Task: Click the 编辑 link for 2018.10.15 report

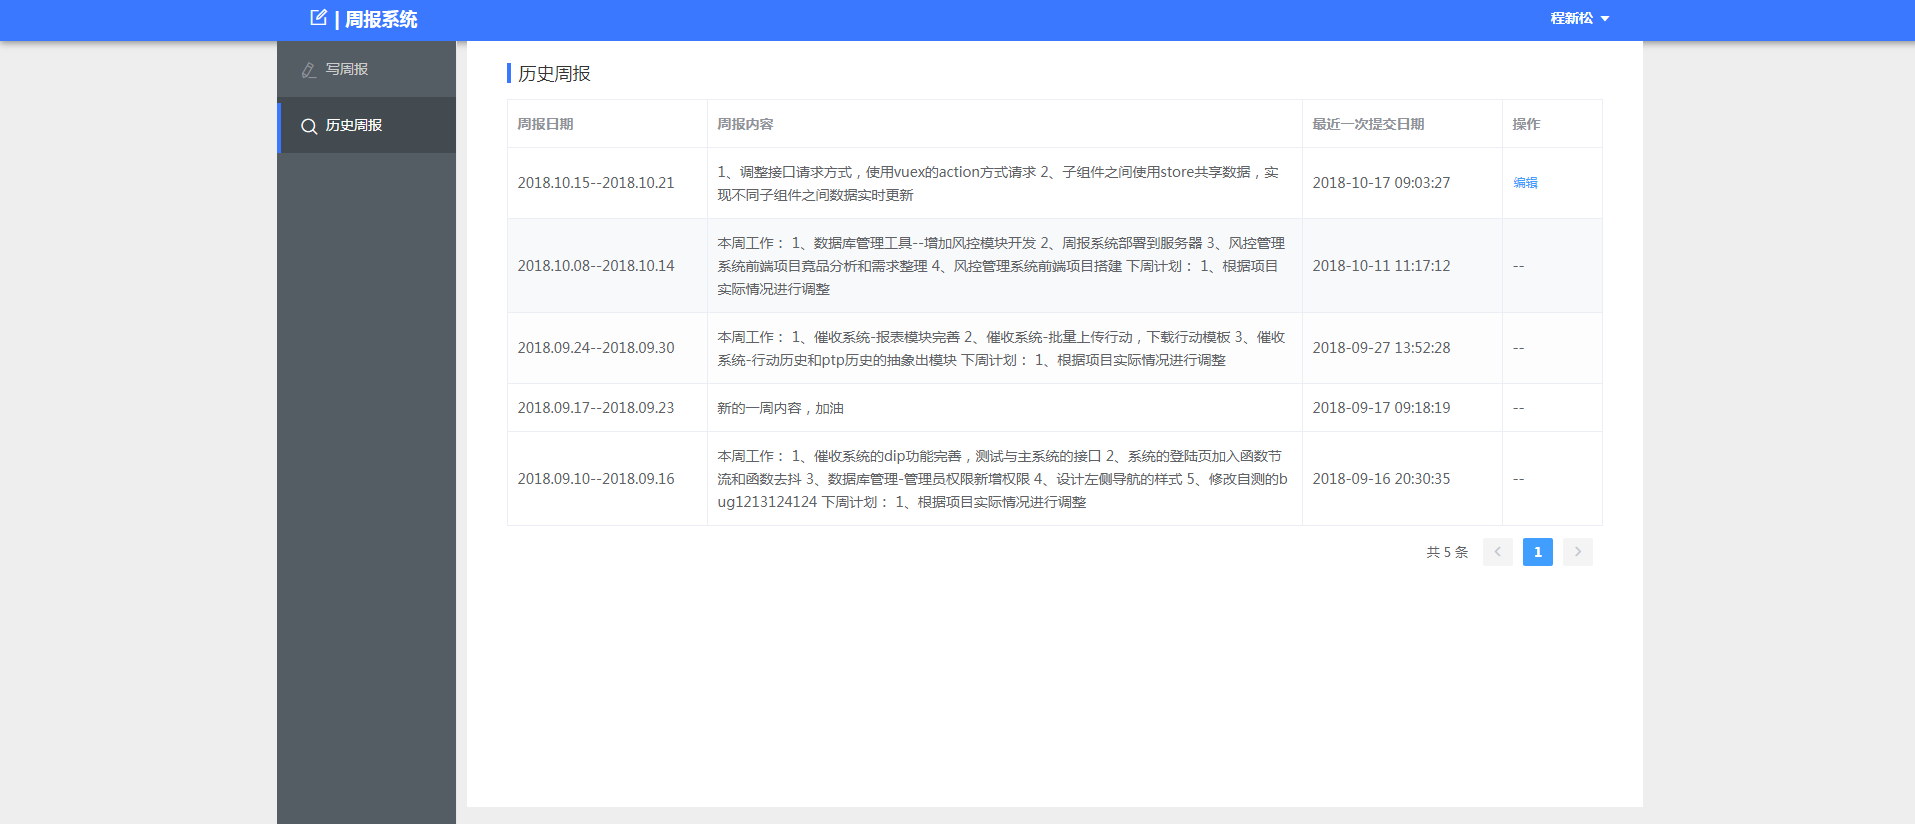Action: pyautogui.click(x=1525, y=183)
